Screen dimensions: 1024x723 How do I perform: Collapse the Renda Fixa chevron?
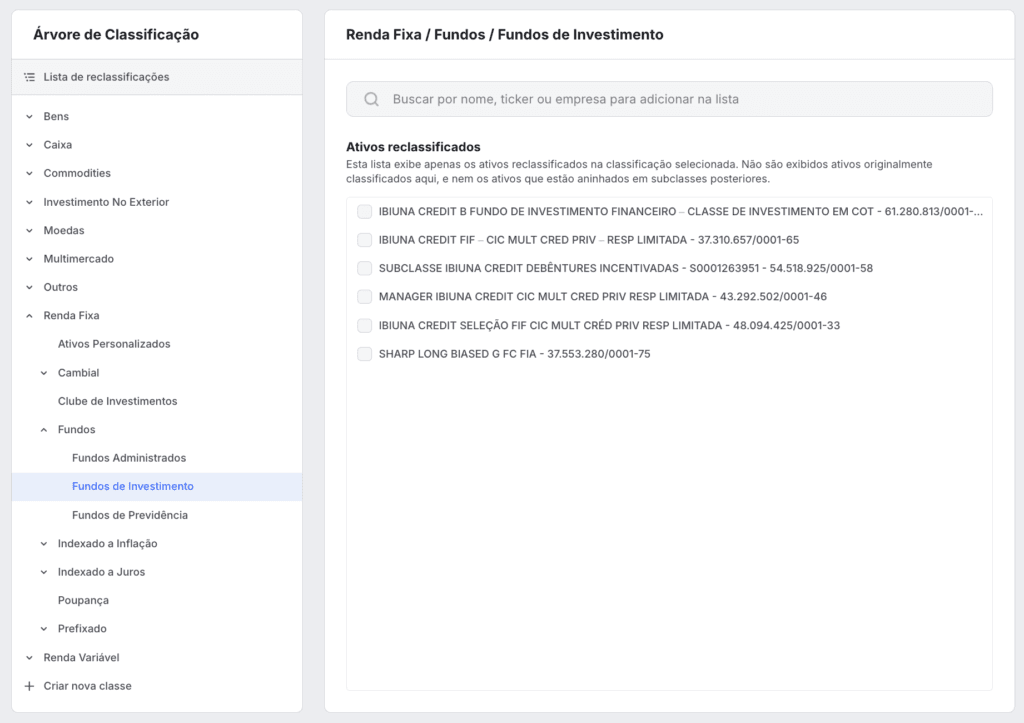pos(29,316)
